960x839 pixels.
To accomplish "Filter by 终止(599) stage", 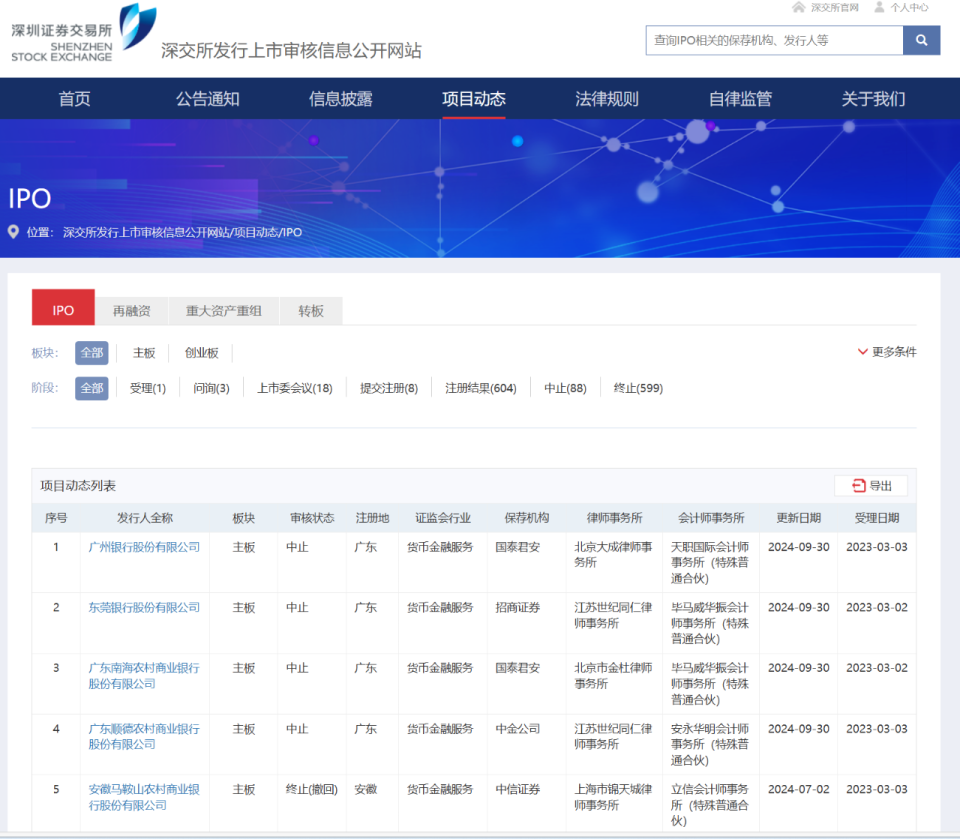I will tap(638, 388).
